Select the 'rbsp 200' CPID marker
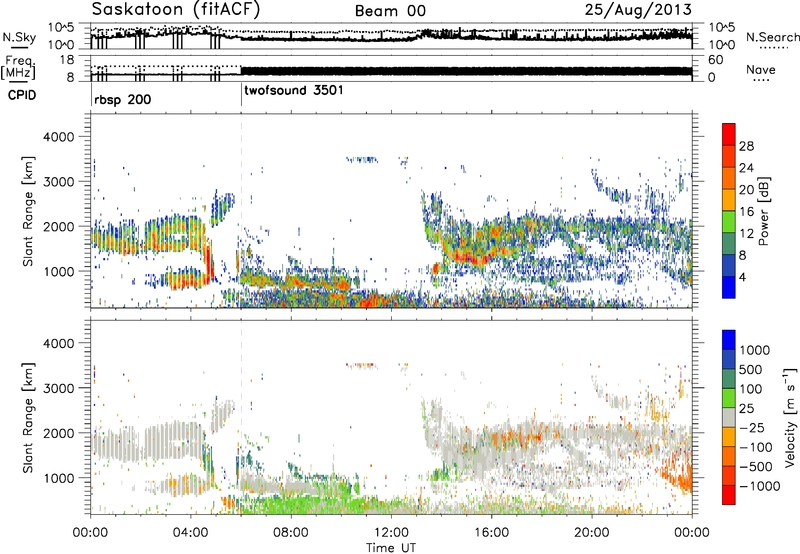The image size is (800, 554). [122, 99]
